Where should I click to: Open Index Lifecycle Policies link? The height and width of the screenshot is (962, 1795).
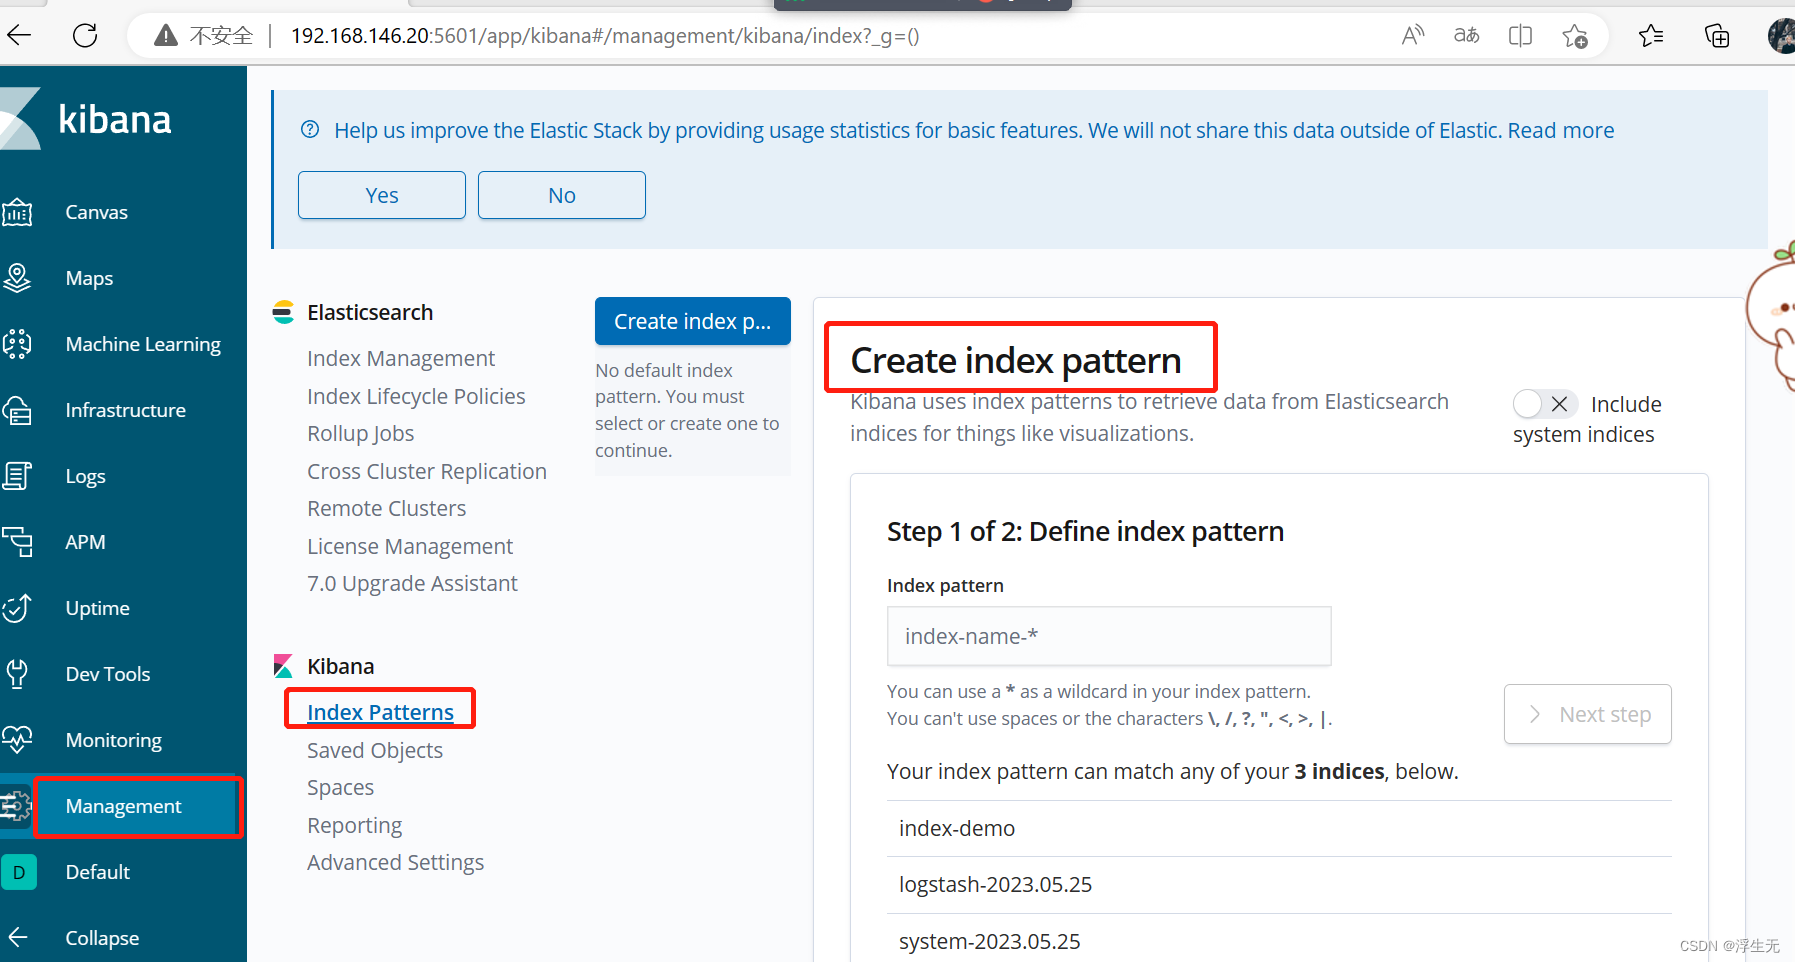point(416,396)
